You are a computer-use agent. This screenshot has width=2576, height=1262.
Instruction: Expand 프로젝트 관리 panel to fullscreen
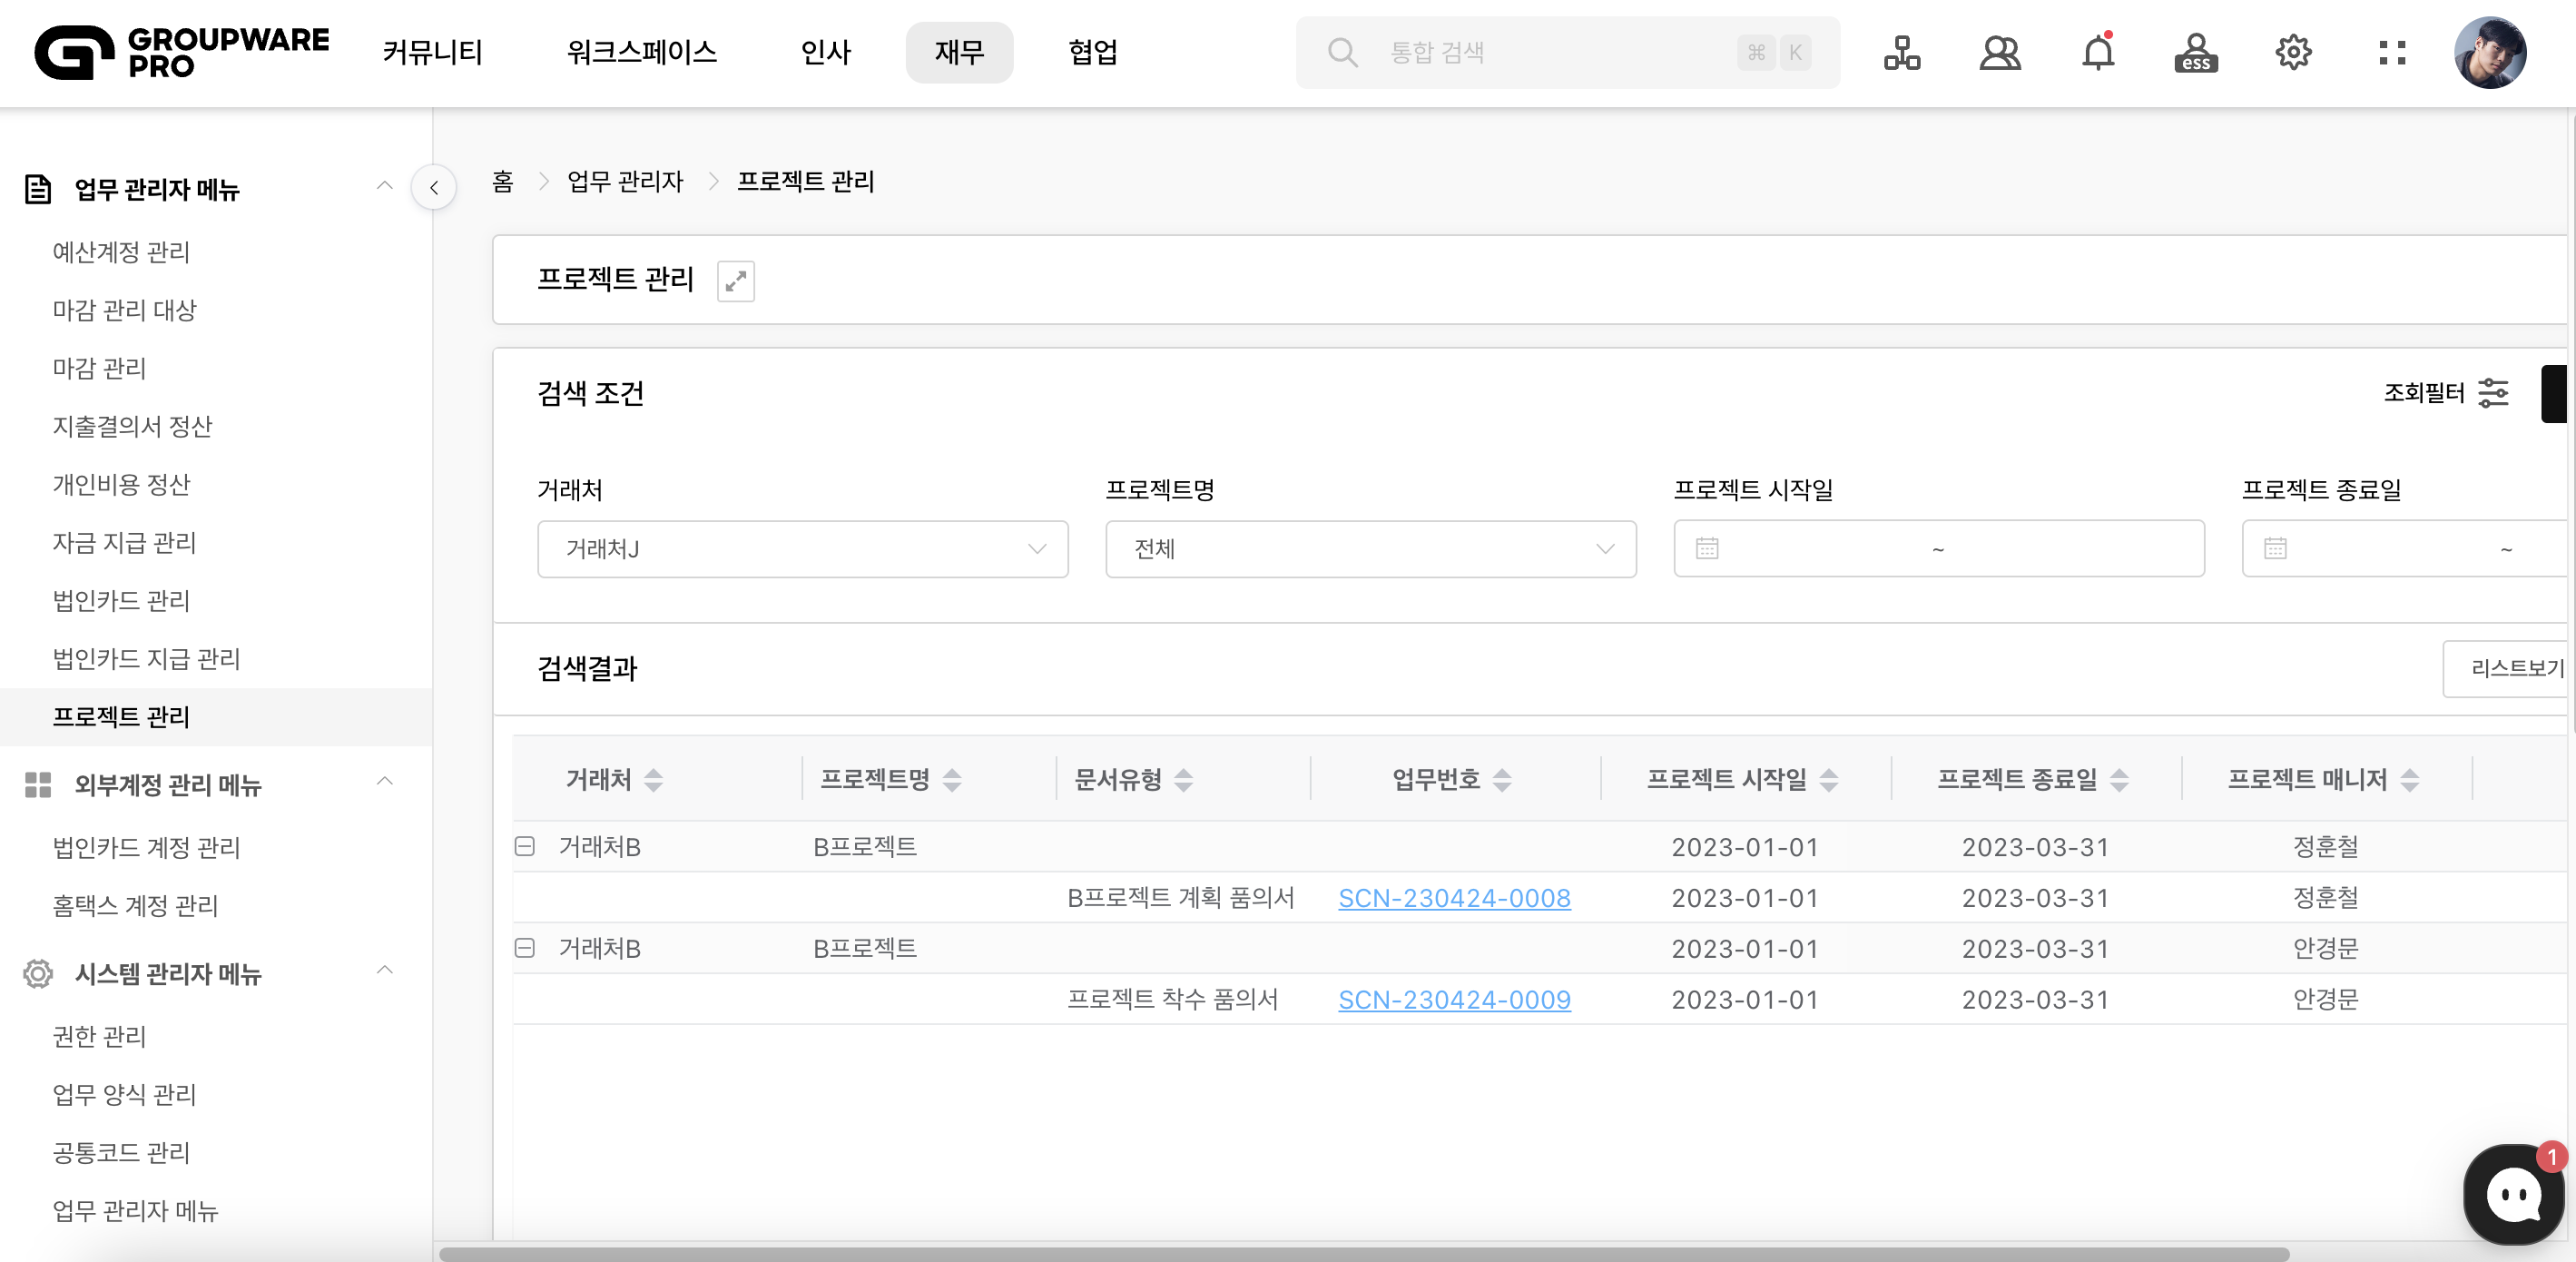735,281
